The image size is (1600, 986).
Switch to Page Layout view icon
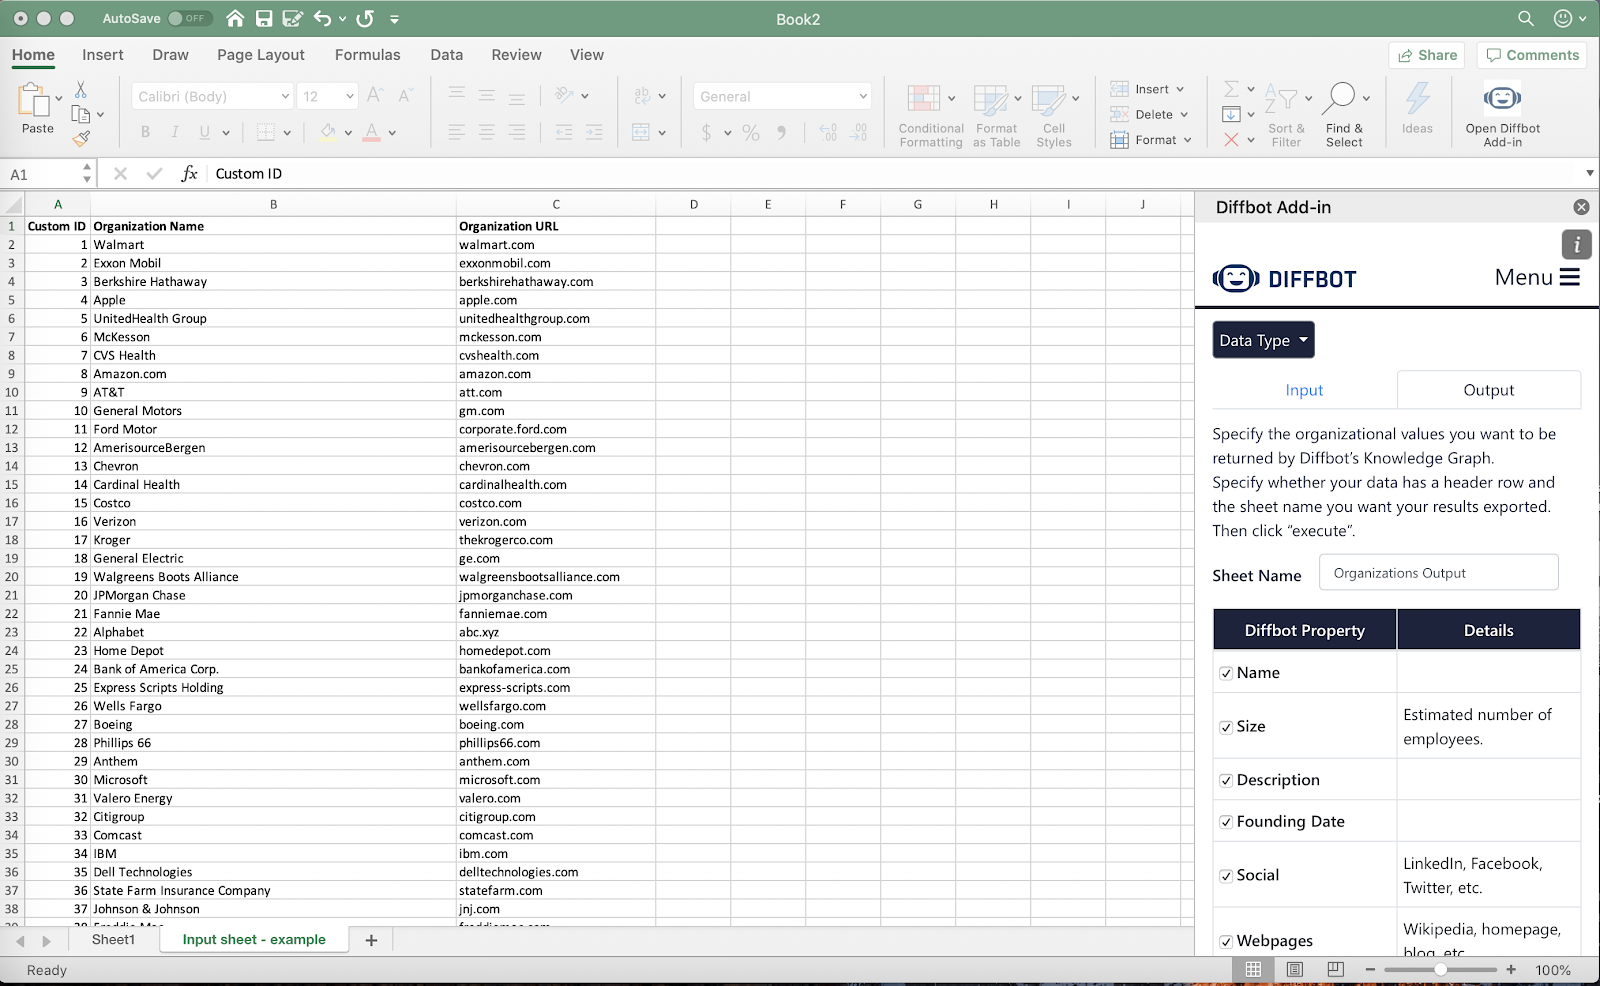coord(1295,969)
